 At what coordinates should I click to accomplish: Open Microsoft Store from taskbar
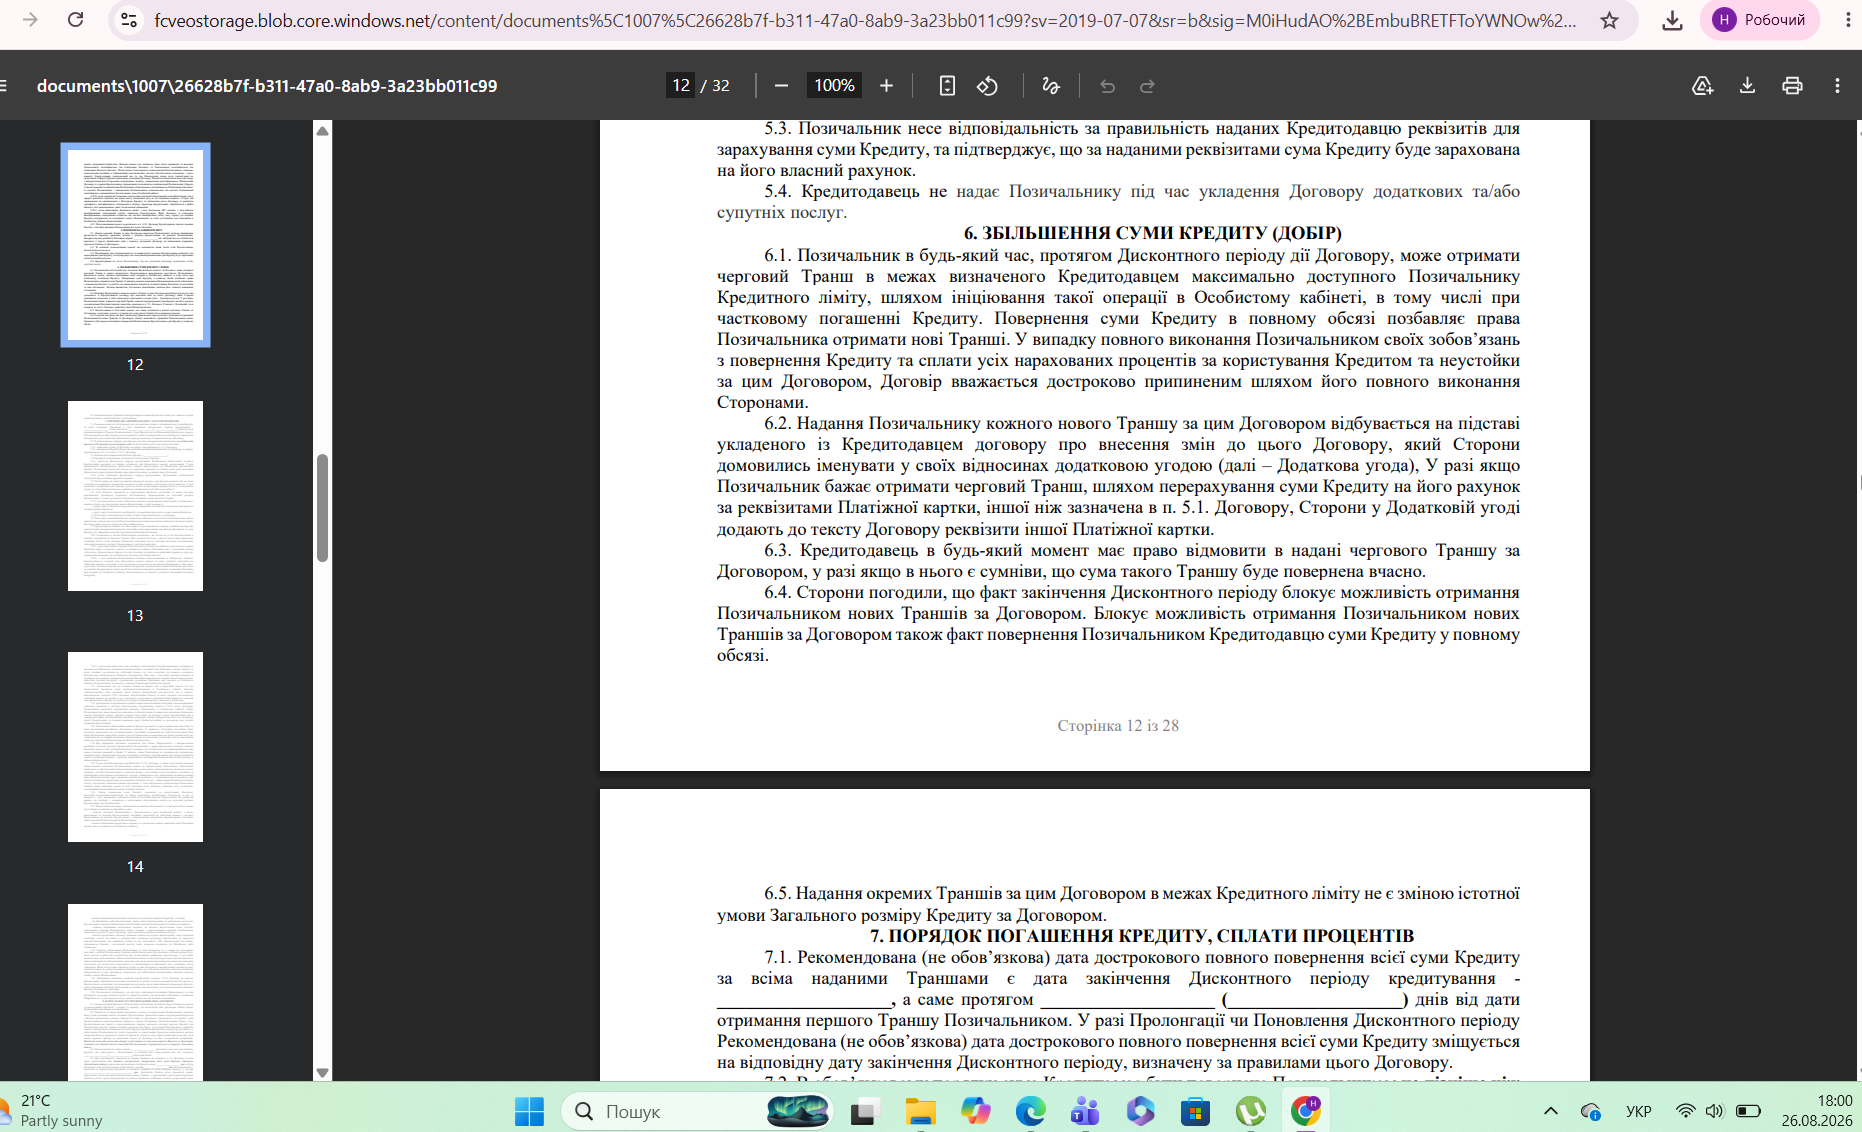[x=1195, y=1111]
